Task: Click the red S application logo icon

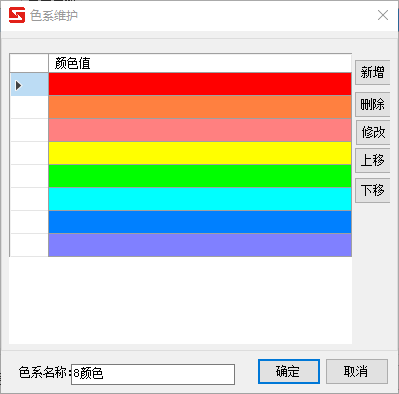Action: (17, 15)
